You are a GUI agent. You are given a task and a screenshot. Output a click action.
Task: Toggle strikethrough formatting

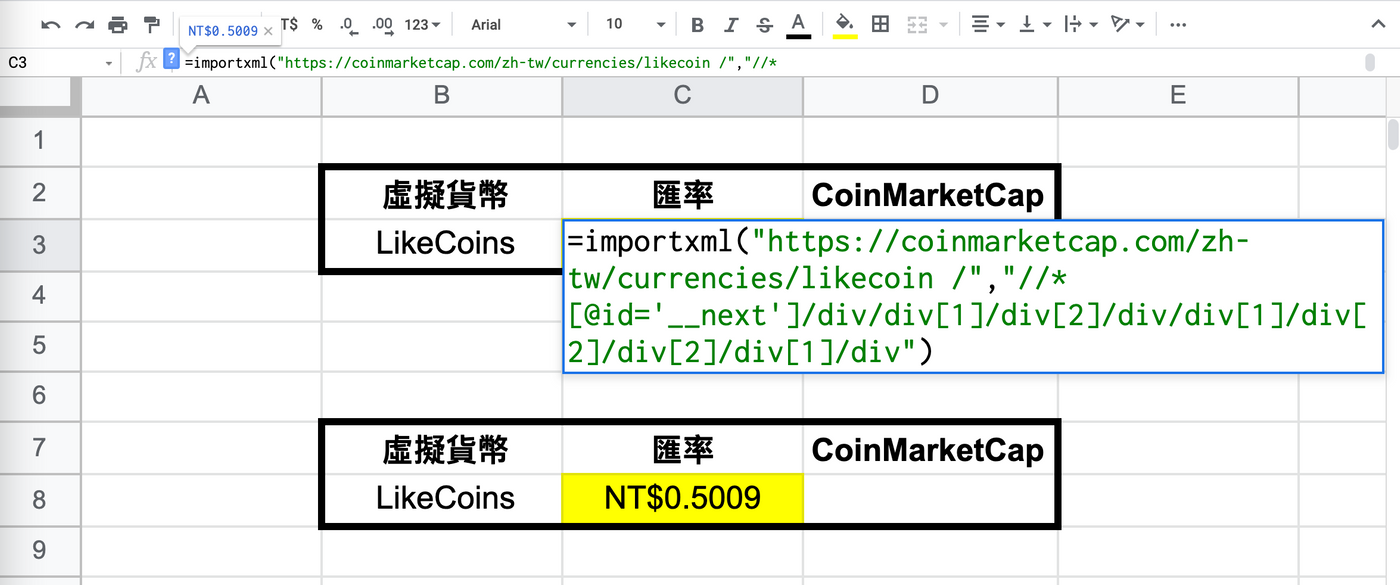765,24
